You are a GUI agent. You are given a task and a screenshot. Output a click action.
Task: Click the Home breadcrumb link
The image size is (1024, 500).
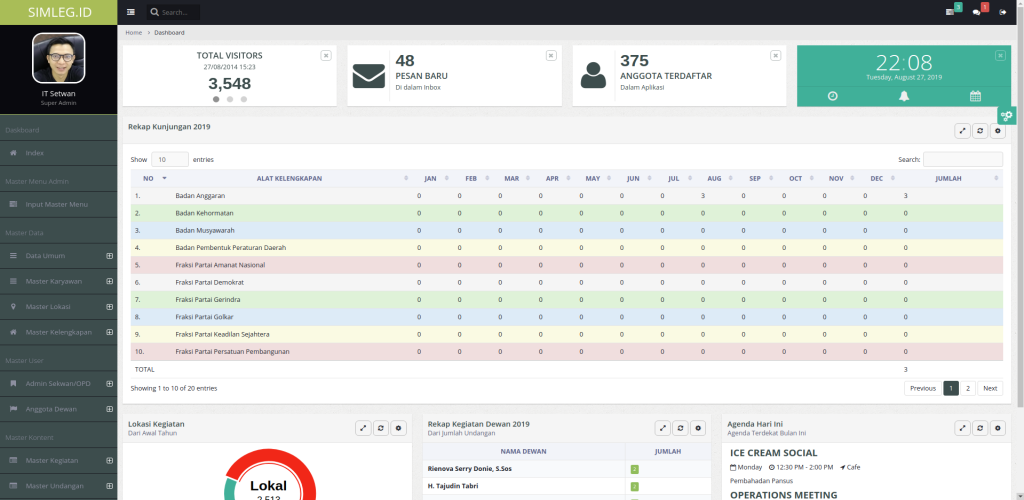133,32
